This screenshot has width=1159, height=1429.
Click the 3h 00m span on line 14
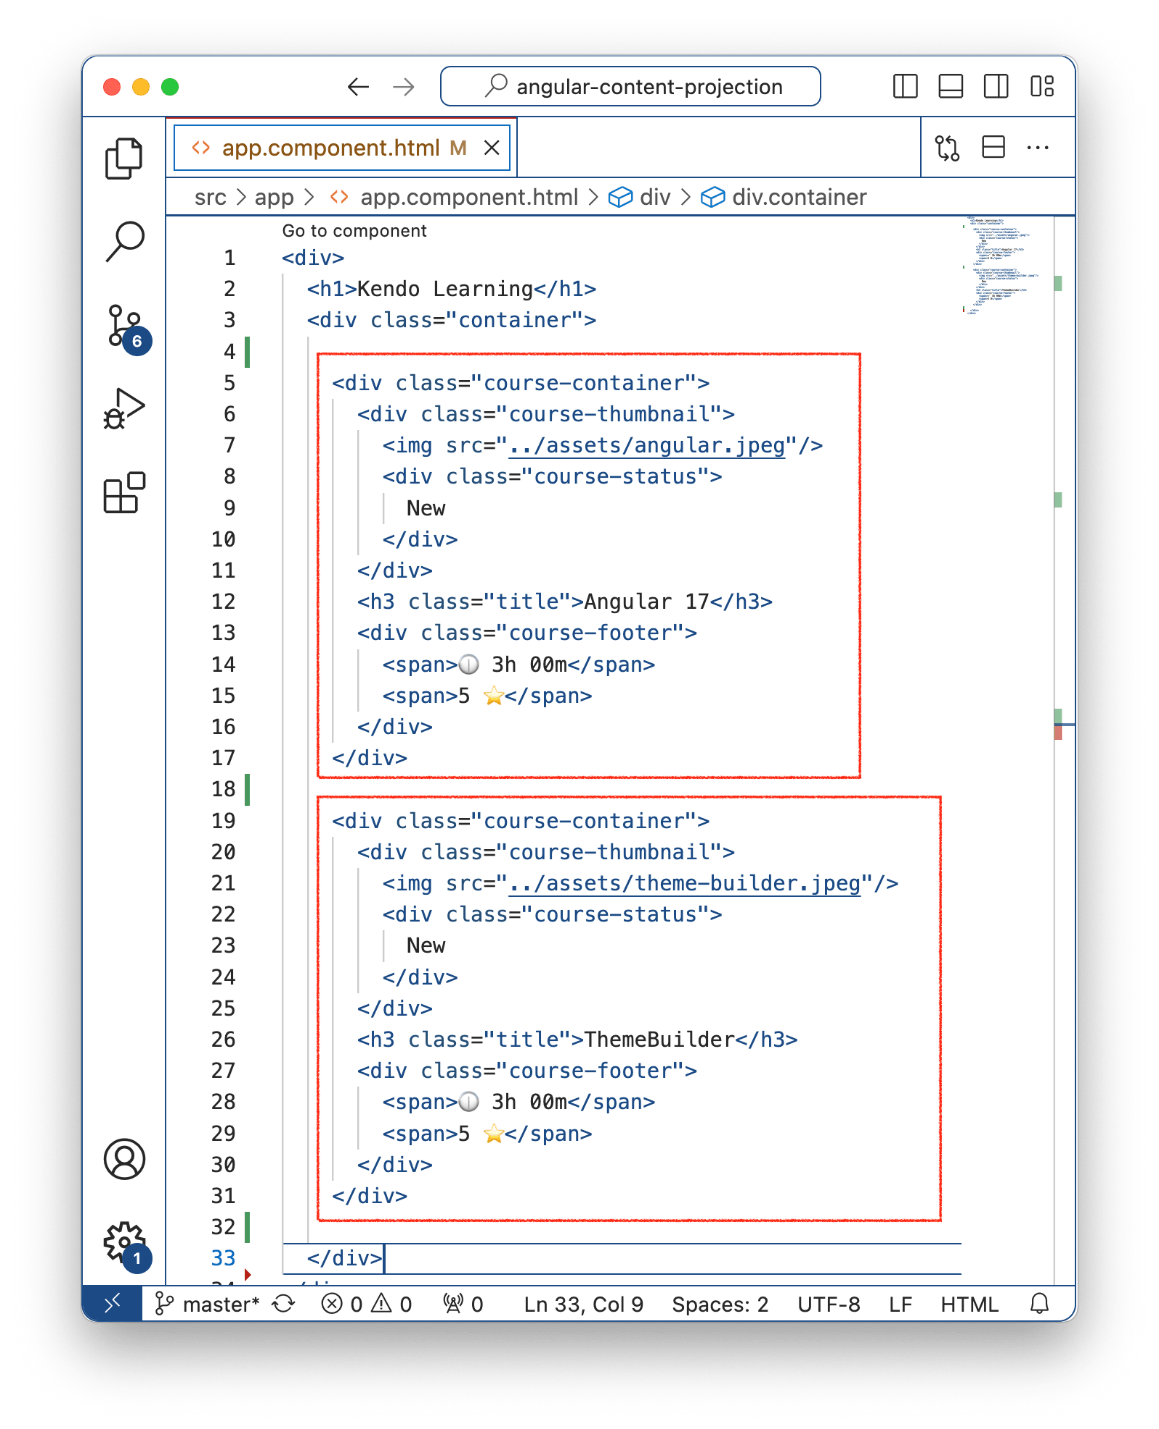518,665
